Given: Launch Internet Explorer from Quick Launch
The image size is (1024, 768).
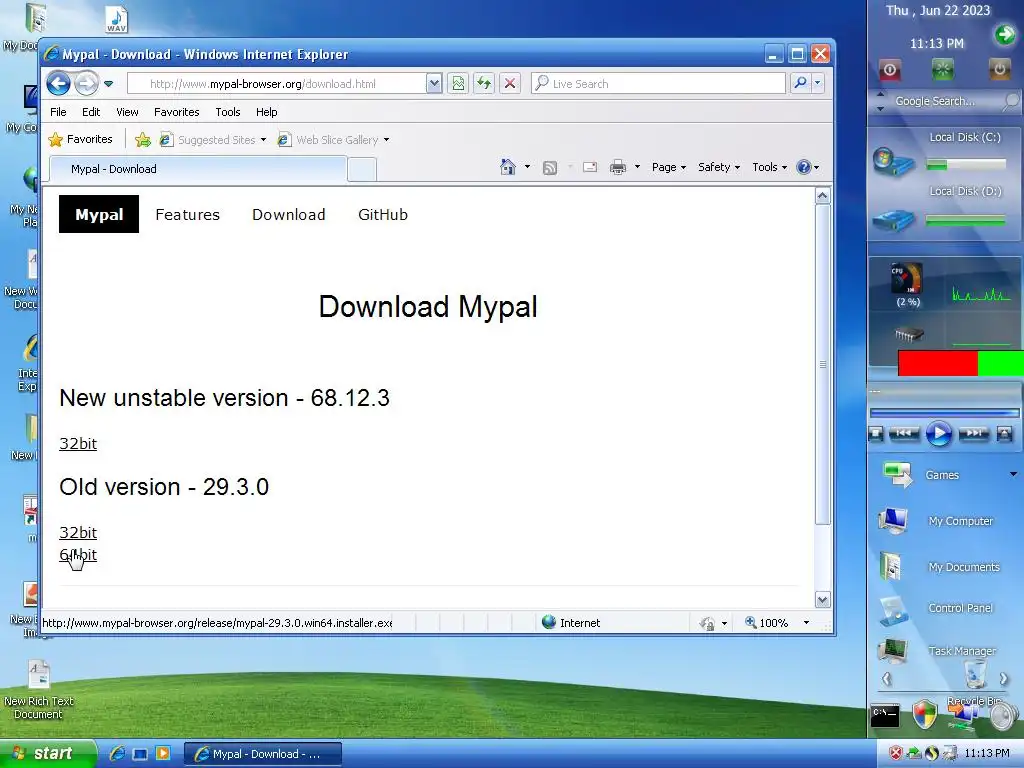Looking at the screenshot, I should [117, 754].
